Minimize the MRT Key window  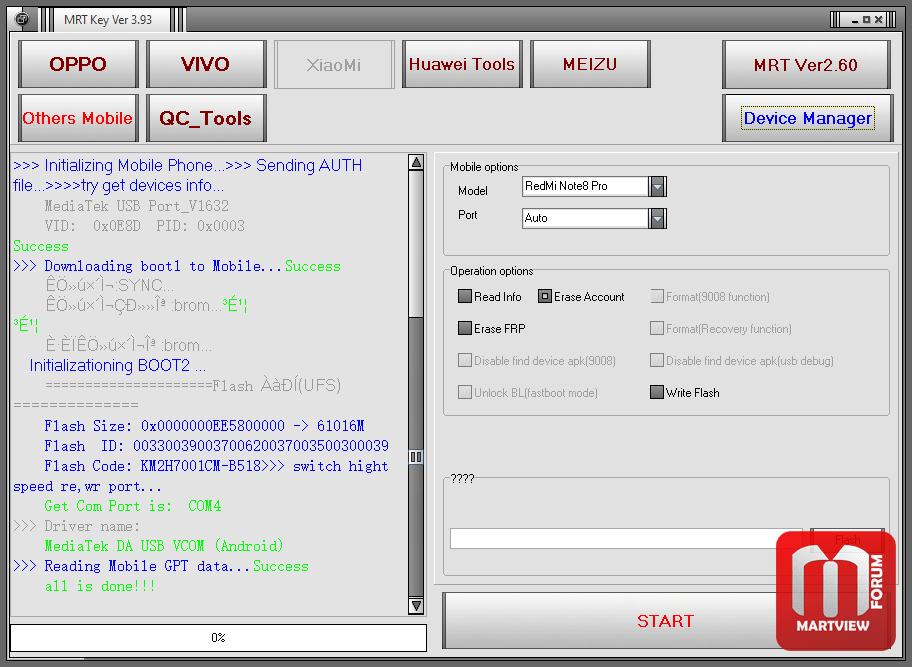(x=855, y=20)
